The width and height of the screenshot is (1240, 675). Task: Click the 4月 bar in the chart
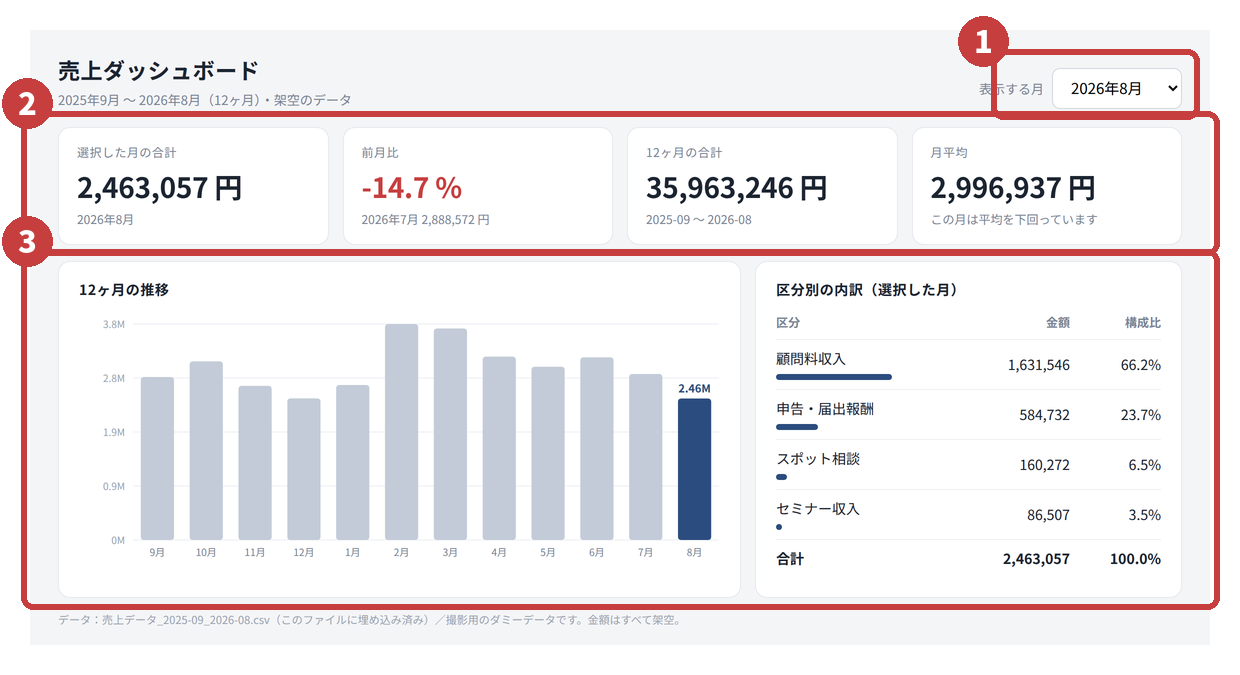tap(499, 448)
